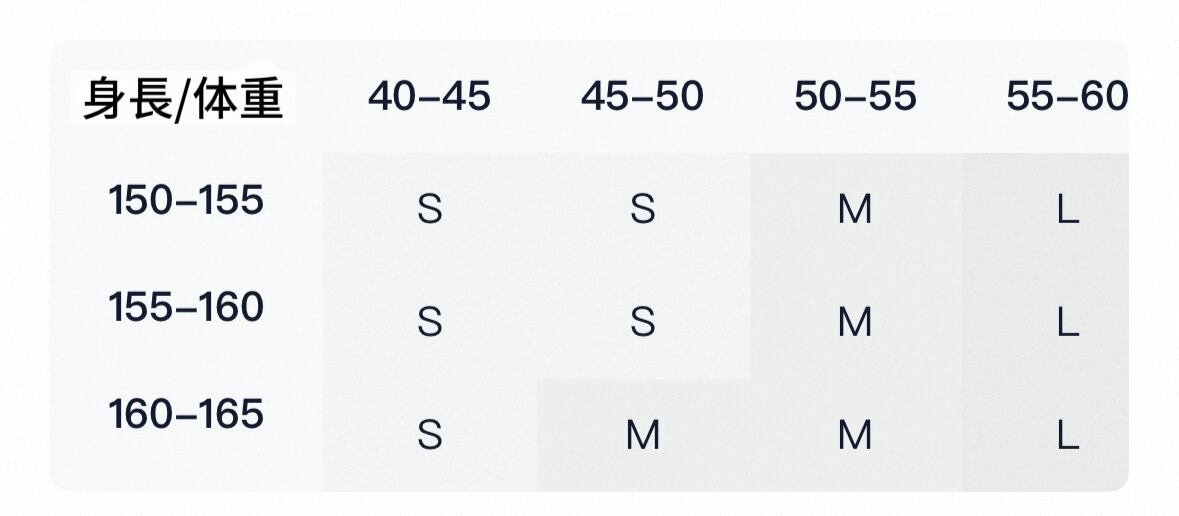Image resolution: width=1179 pixels, height=516 pixels.
Task: Choose L for height 155–160, weight 55–60
Action: pos(1067,322)
